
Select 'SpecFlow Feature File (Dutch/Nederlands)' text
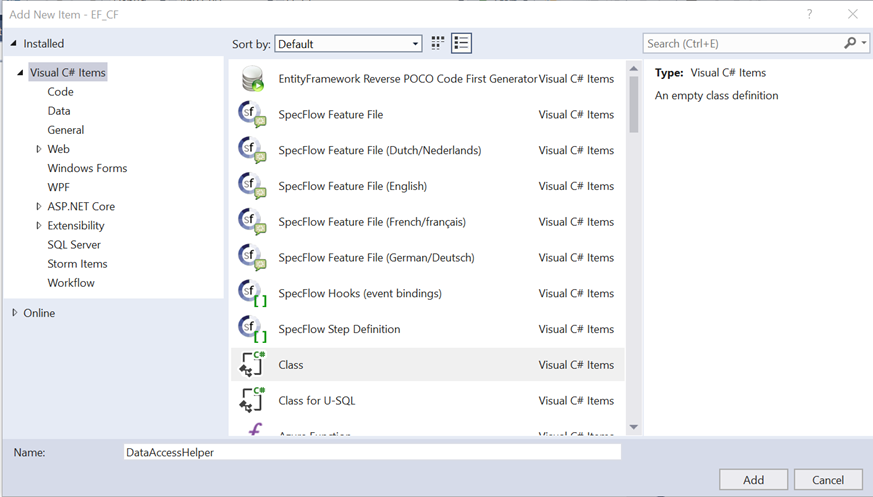[x=380, y=150]
